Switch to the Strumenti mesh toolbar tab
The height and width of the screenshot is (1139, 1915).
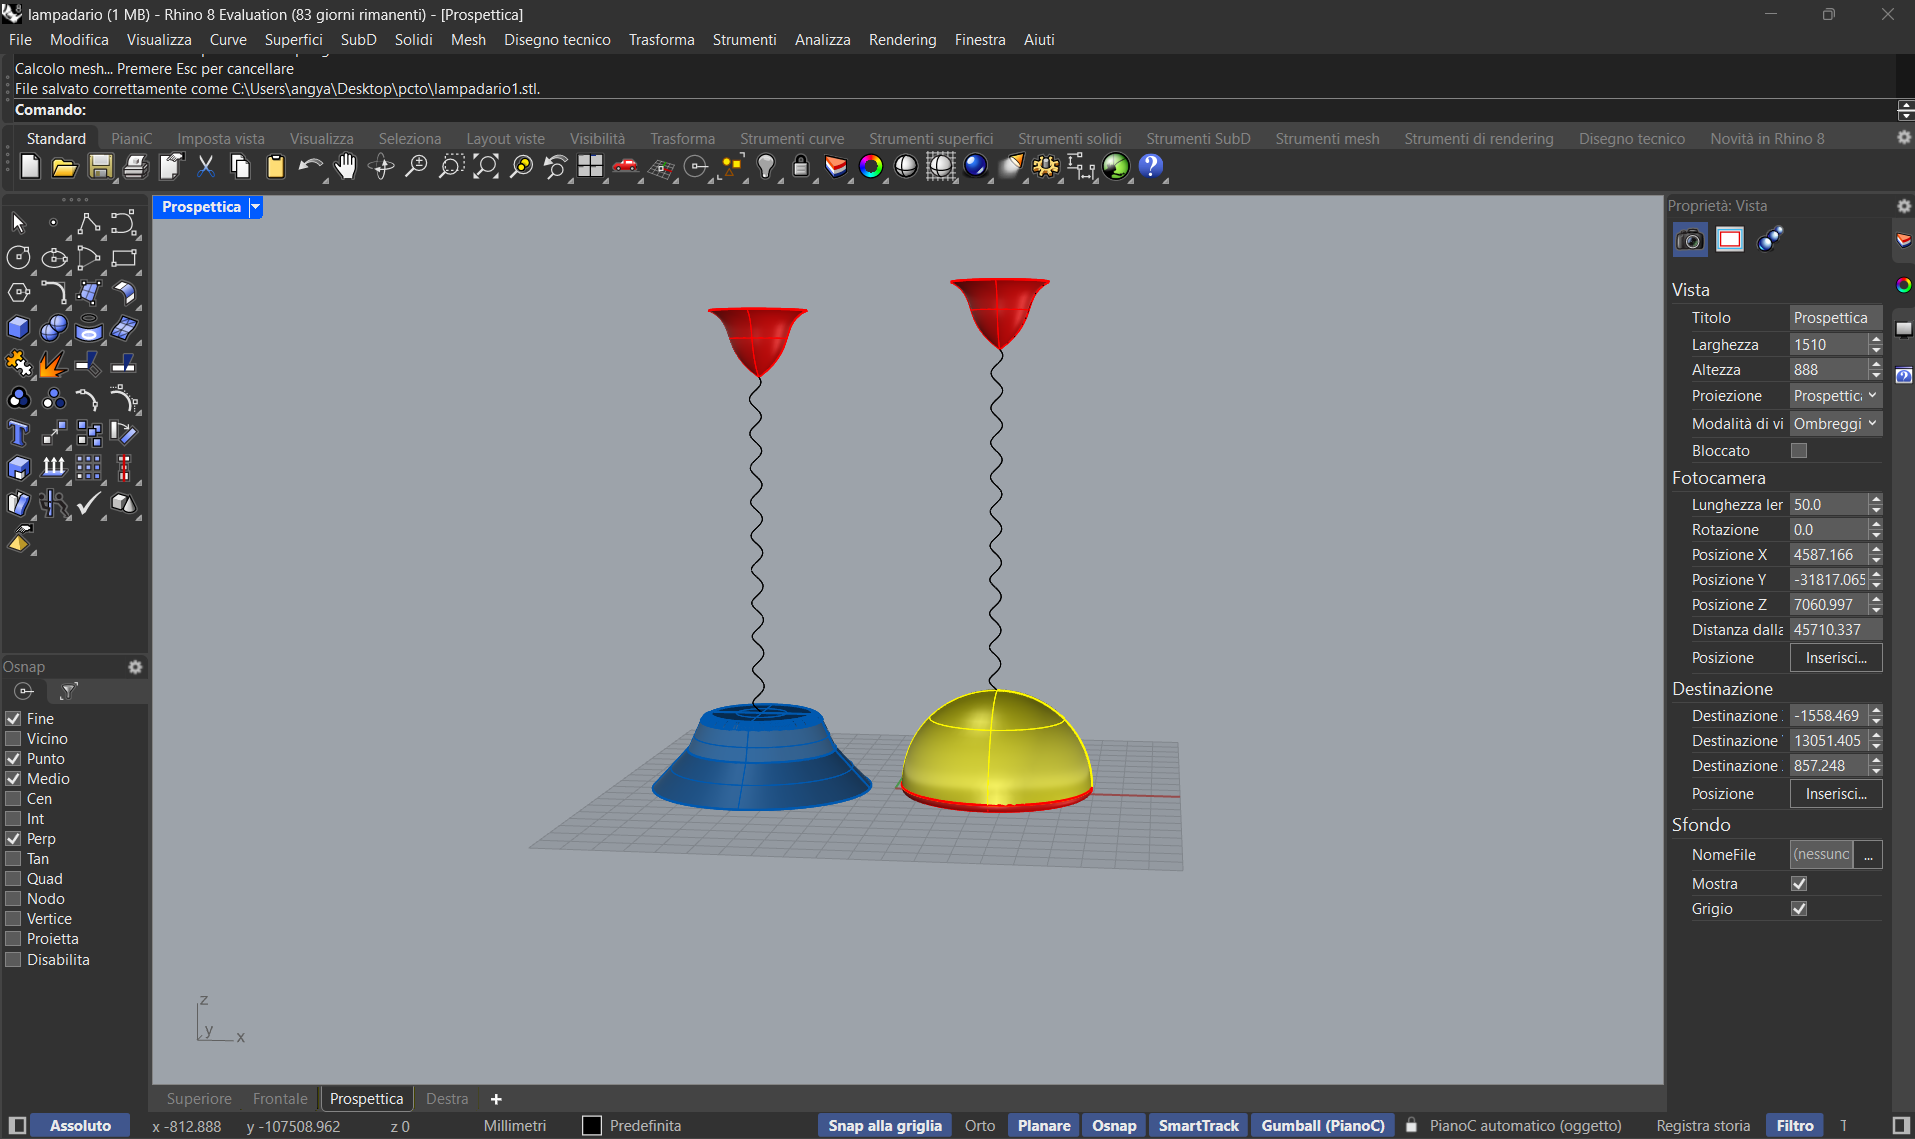pos(1327,139)
